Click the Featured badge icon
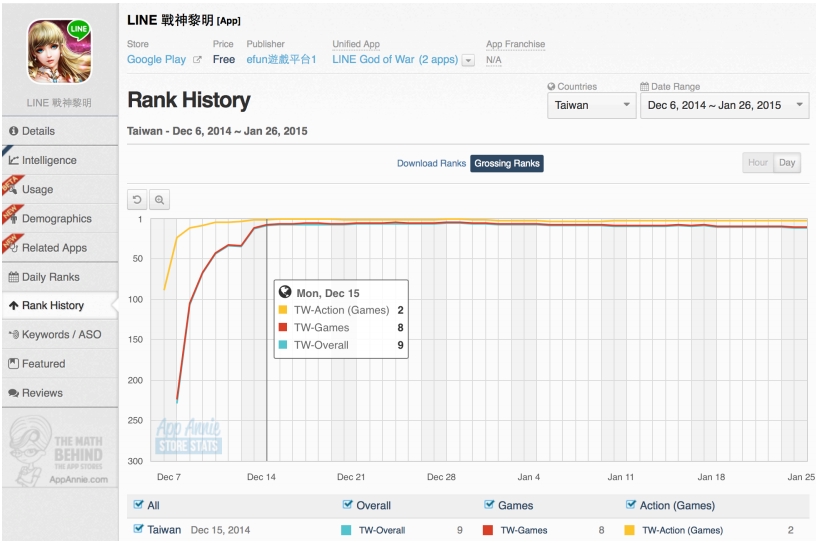Viewport: 816px width, 543px height. coord(14,363)
